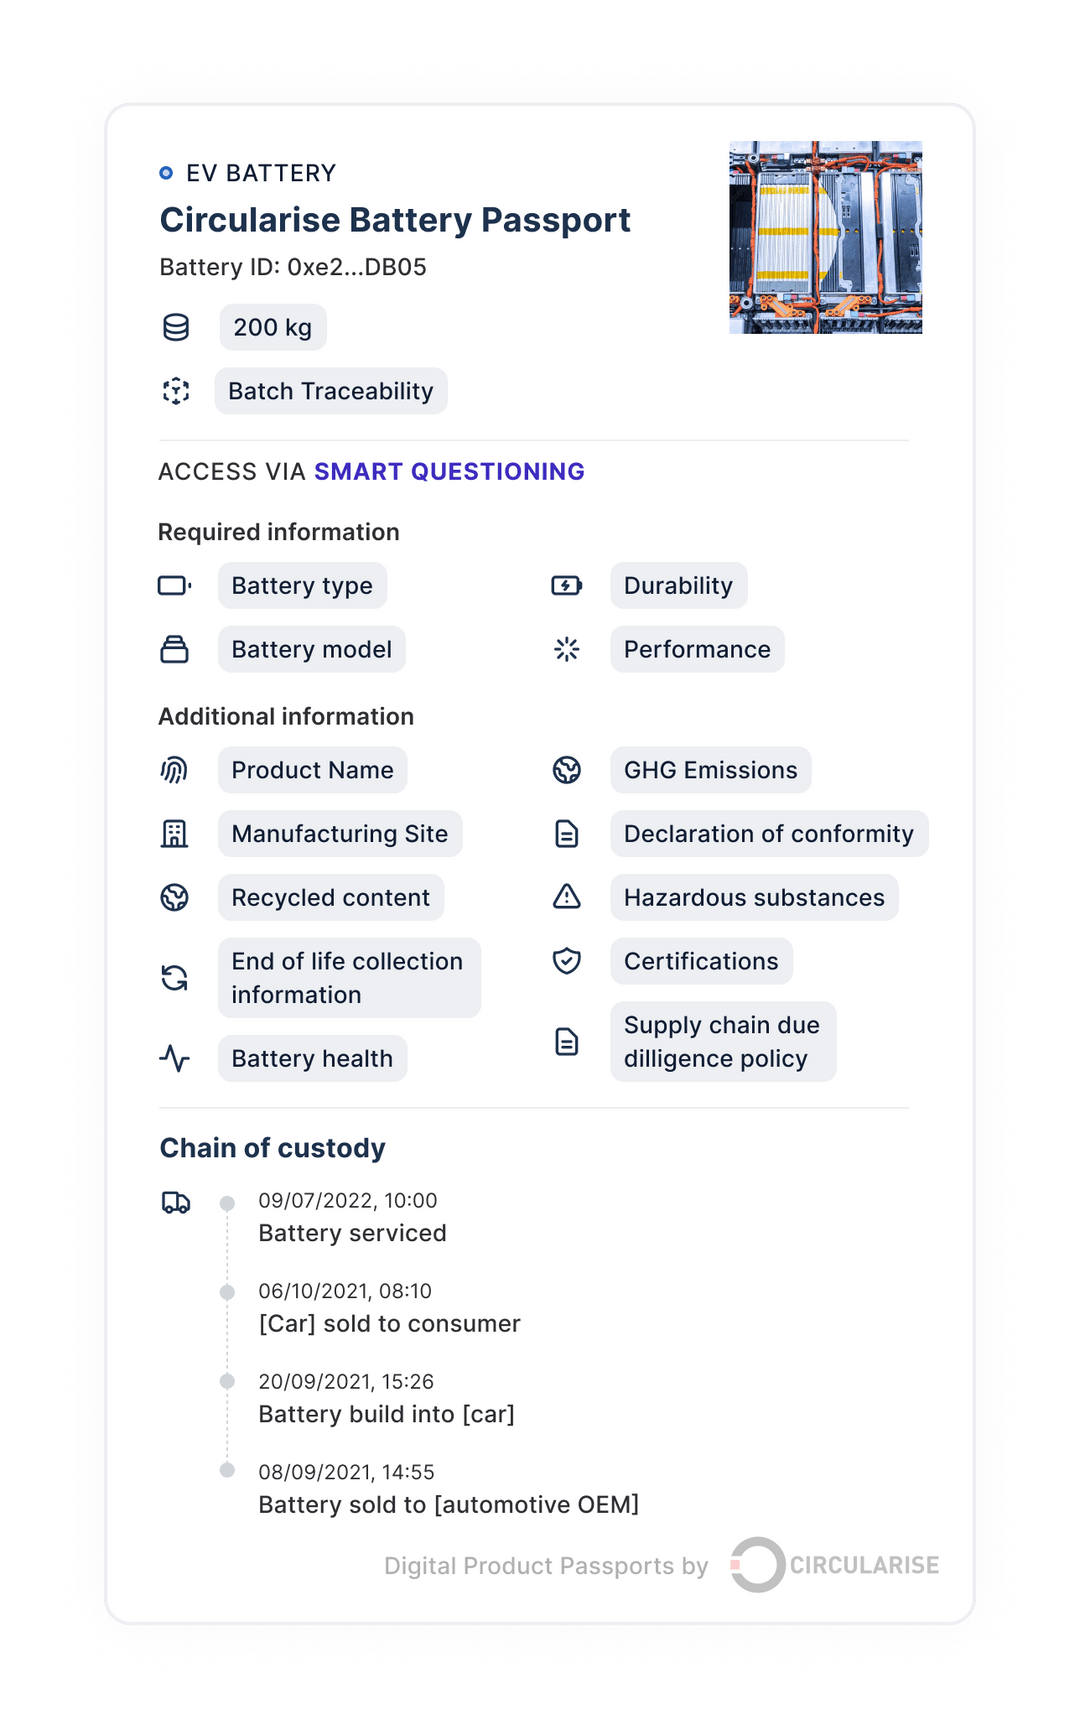Select the Battery serviced timeline marker
The image size is (1080, 1731).
[x=227, y=1202]
